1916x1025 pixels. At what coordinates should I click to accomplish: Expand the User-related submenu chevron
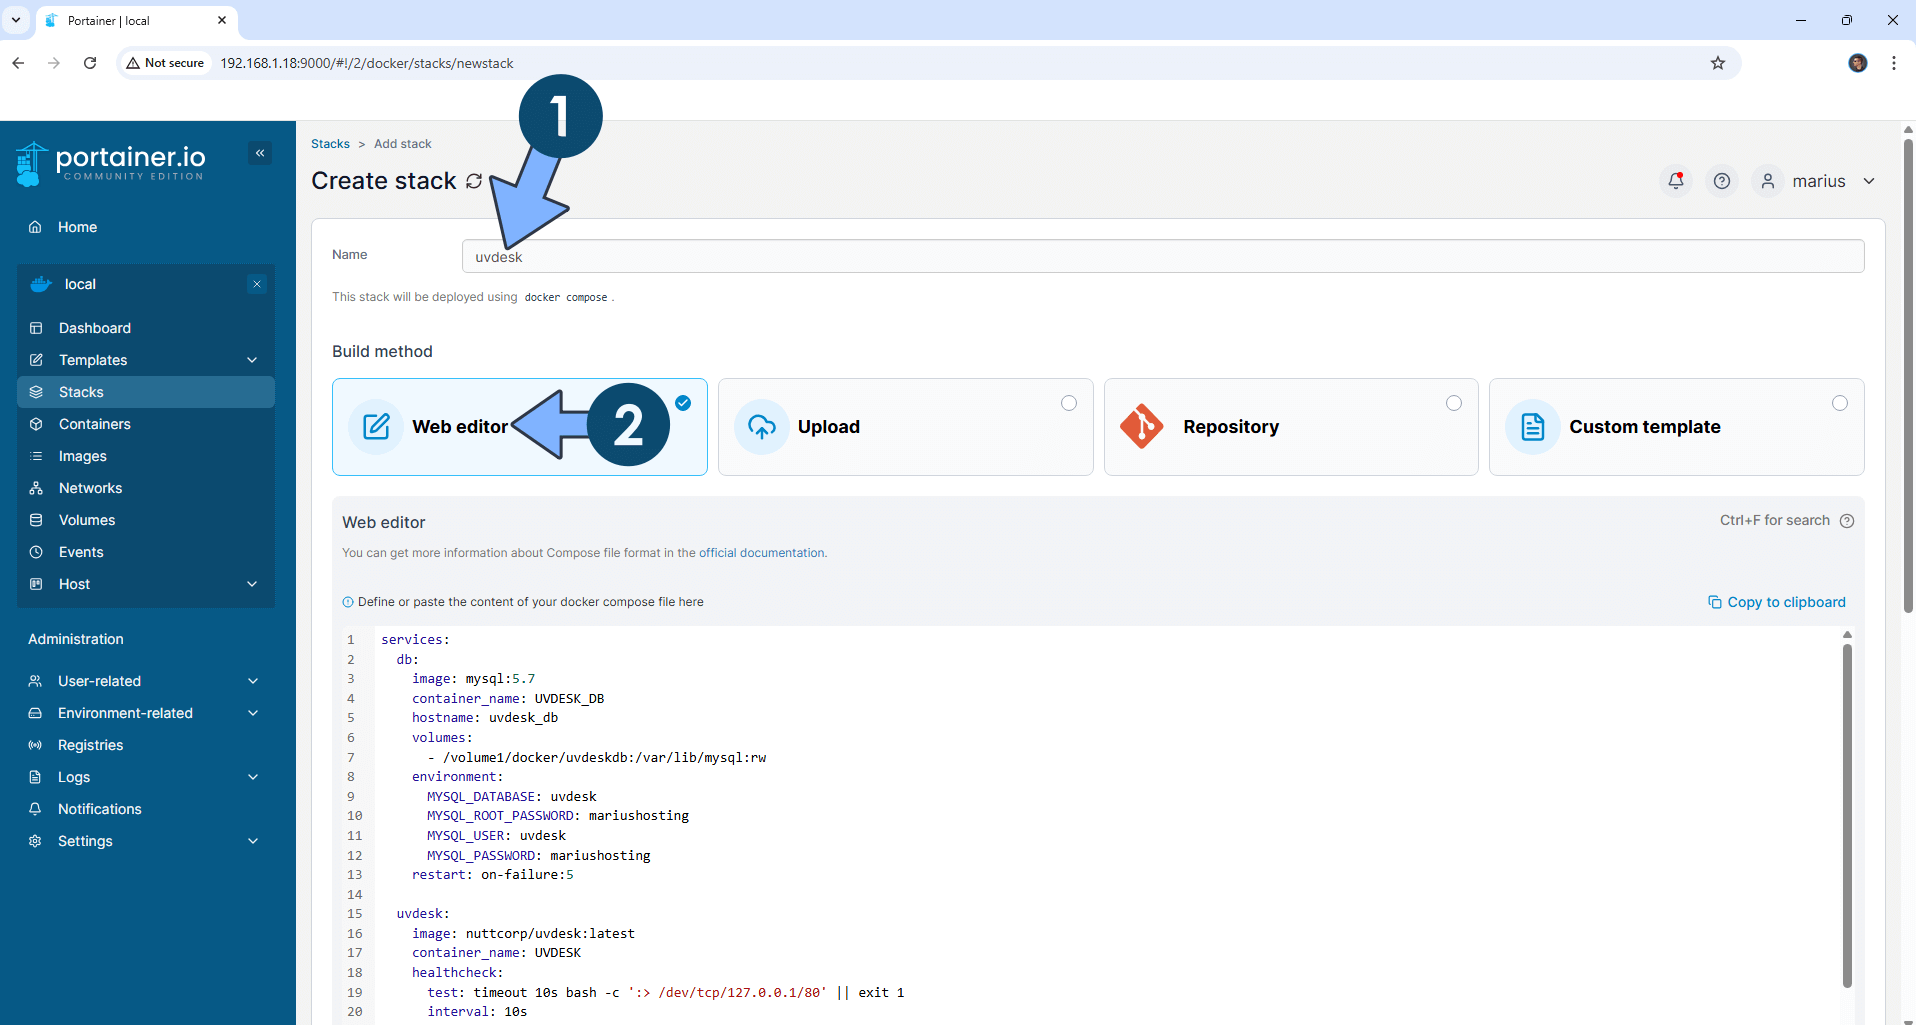point(253,681)
